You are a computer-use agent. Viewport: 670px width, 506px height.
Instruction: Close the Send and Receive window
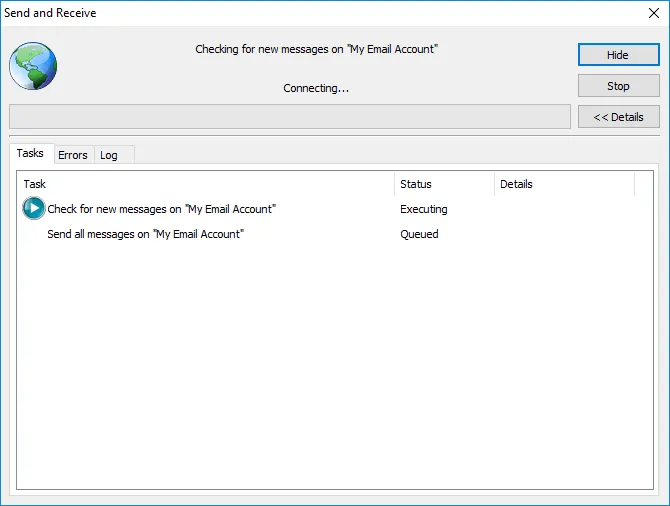(x=653, y=13)
